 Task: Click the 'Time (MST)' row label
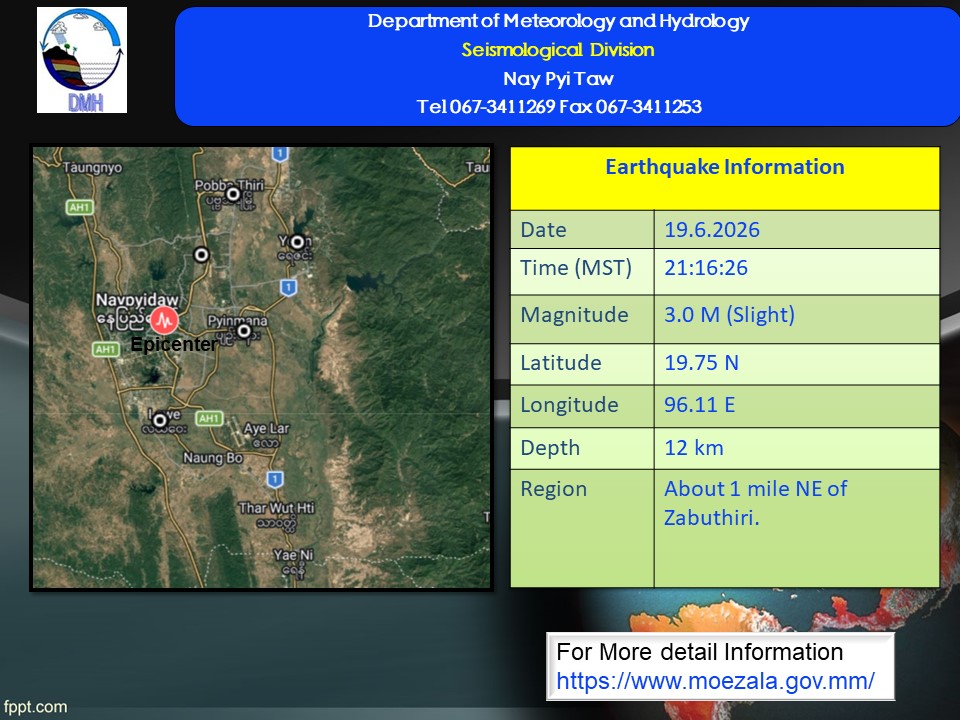point(576,268)
